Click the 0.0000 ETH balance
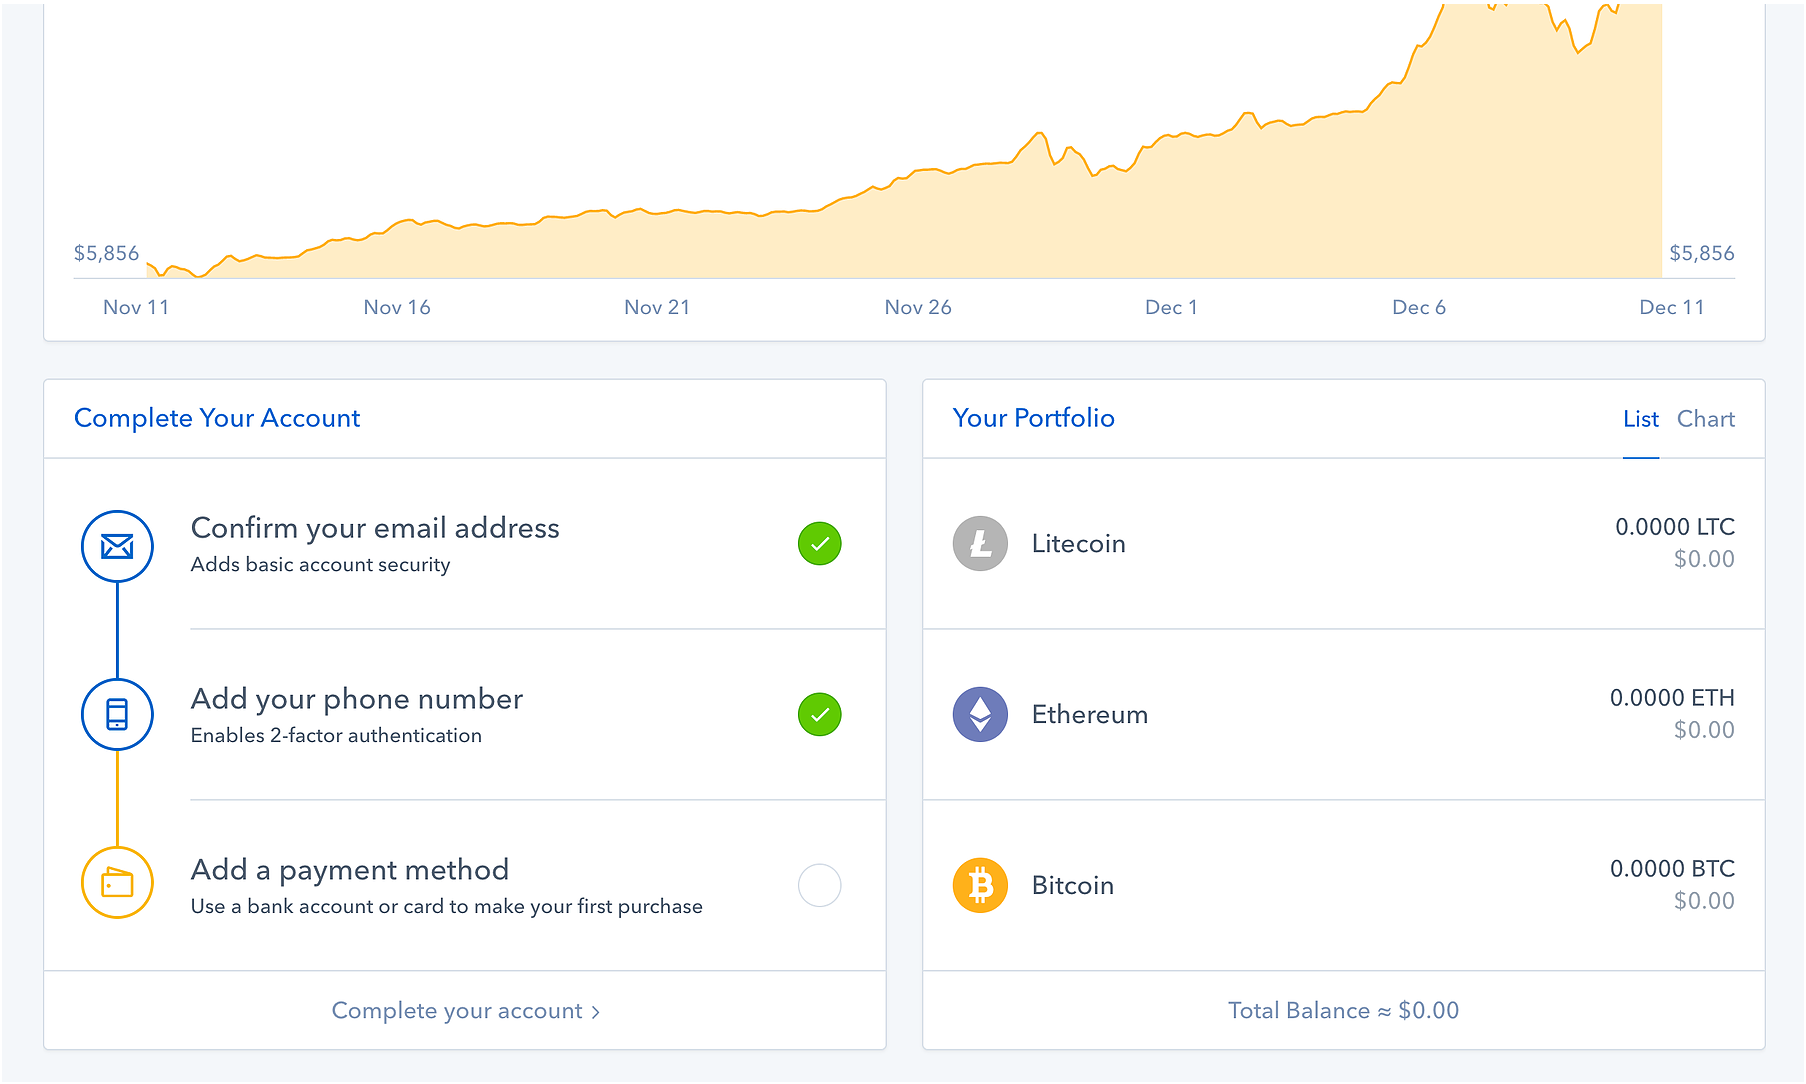 pos(1672,698)
